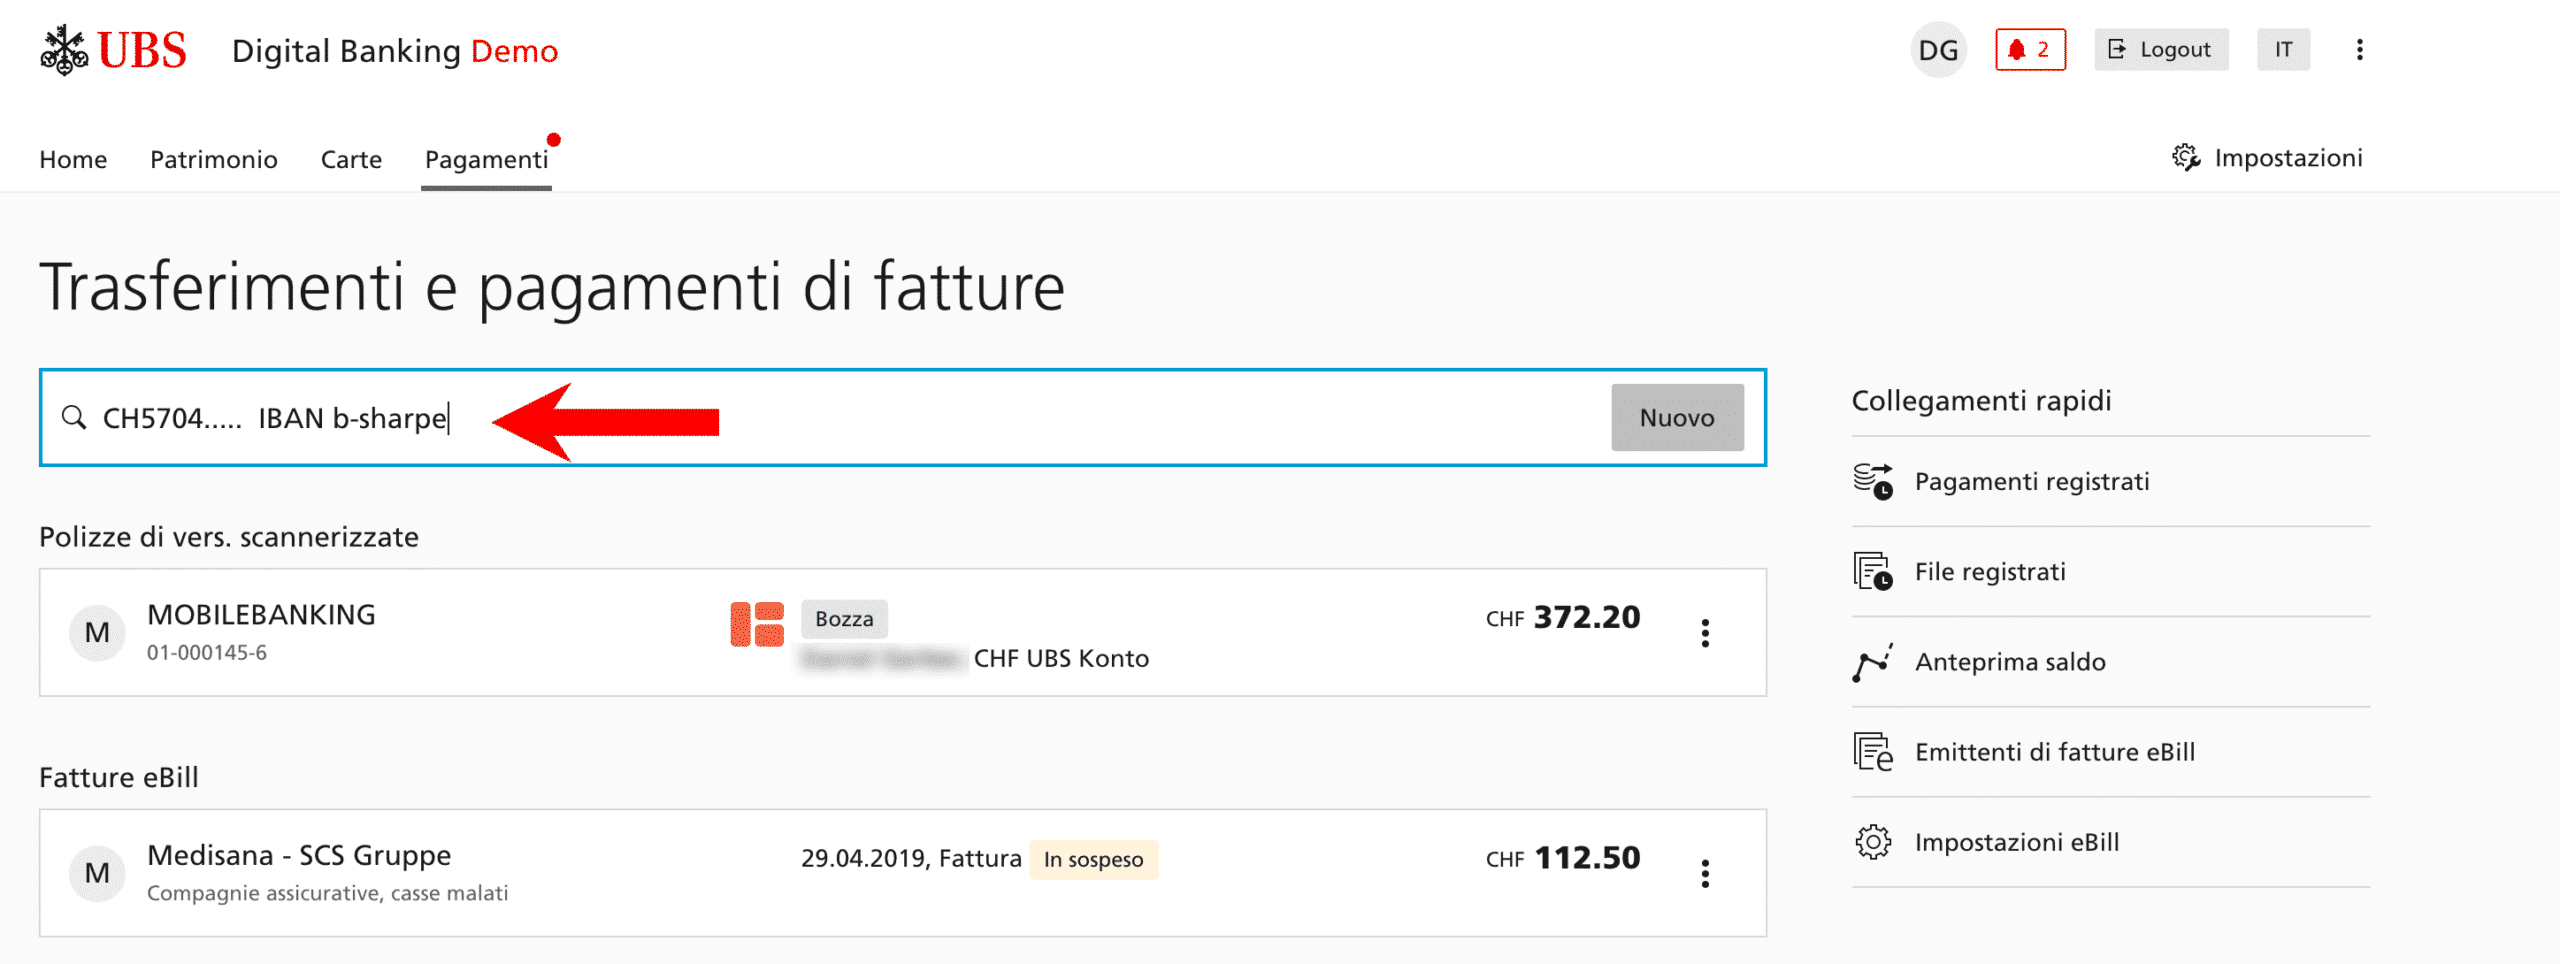Log out with the Logout button
2560x964 pixels.
coord(2161,50)
